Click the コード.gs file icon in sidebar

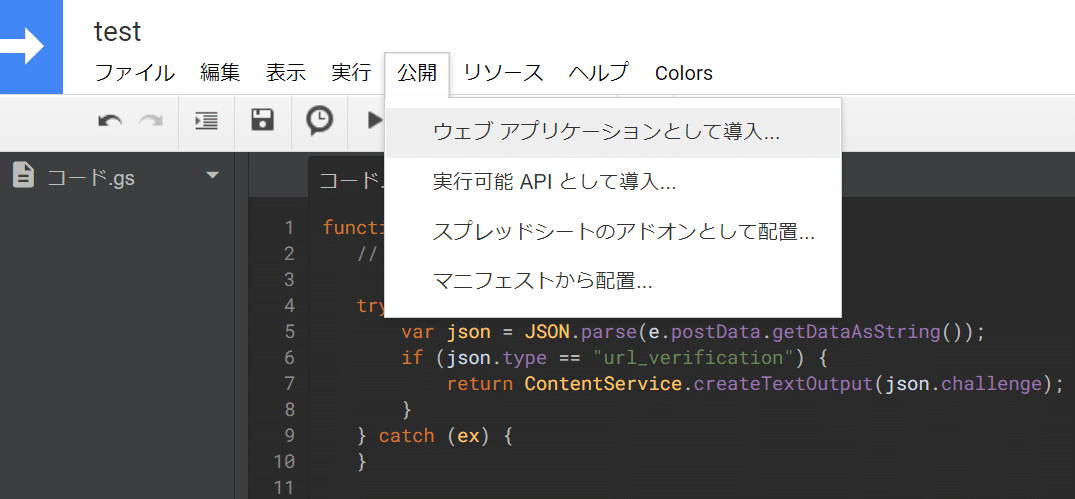pyautogui.click(x=24, y=177)
